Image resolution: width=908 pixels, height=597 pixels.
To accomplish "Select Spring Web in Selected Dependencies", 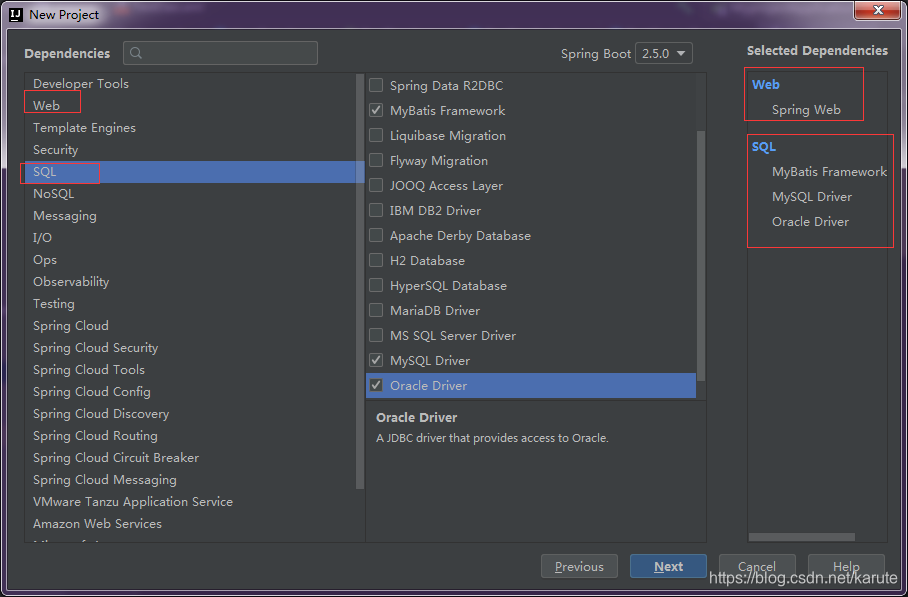I will 806,109.
